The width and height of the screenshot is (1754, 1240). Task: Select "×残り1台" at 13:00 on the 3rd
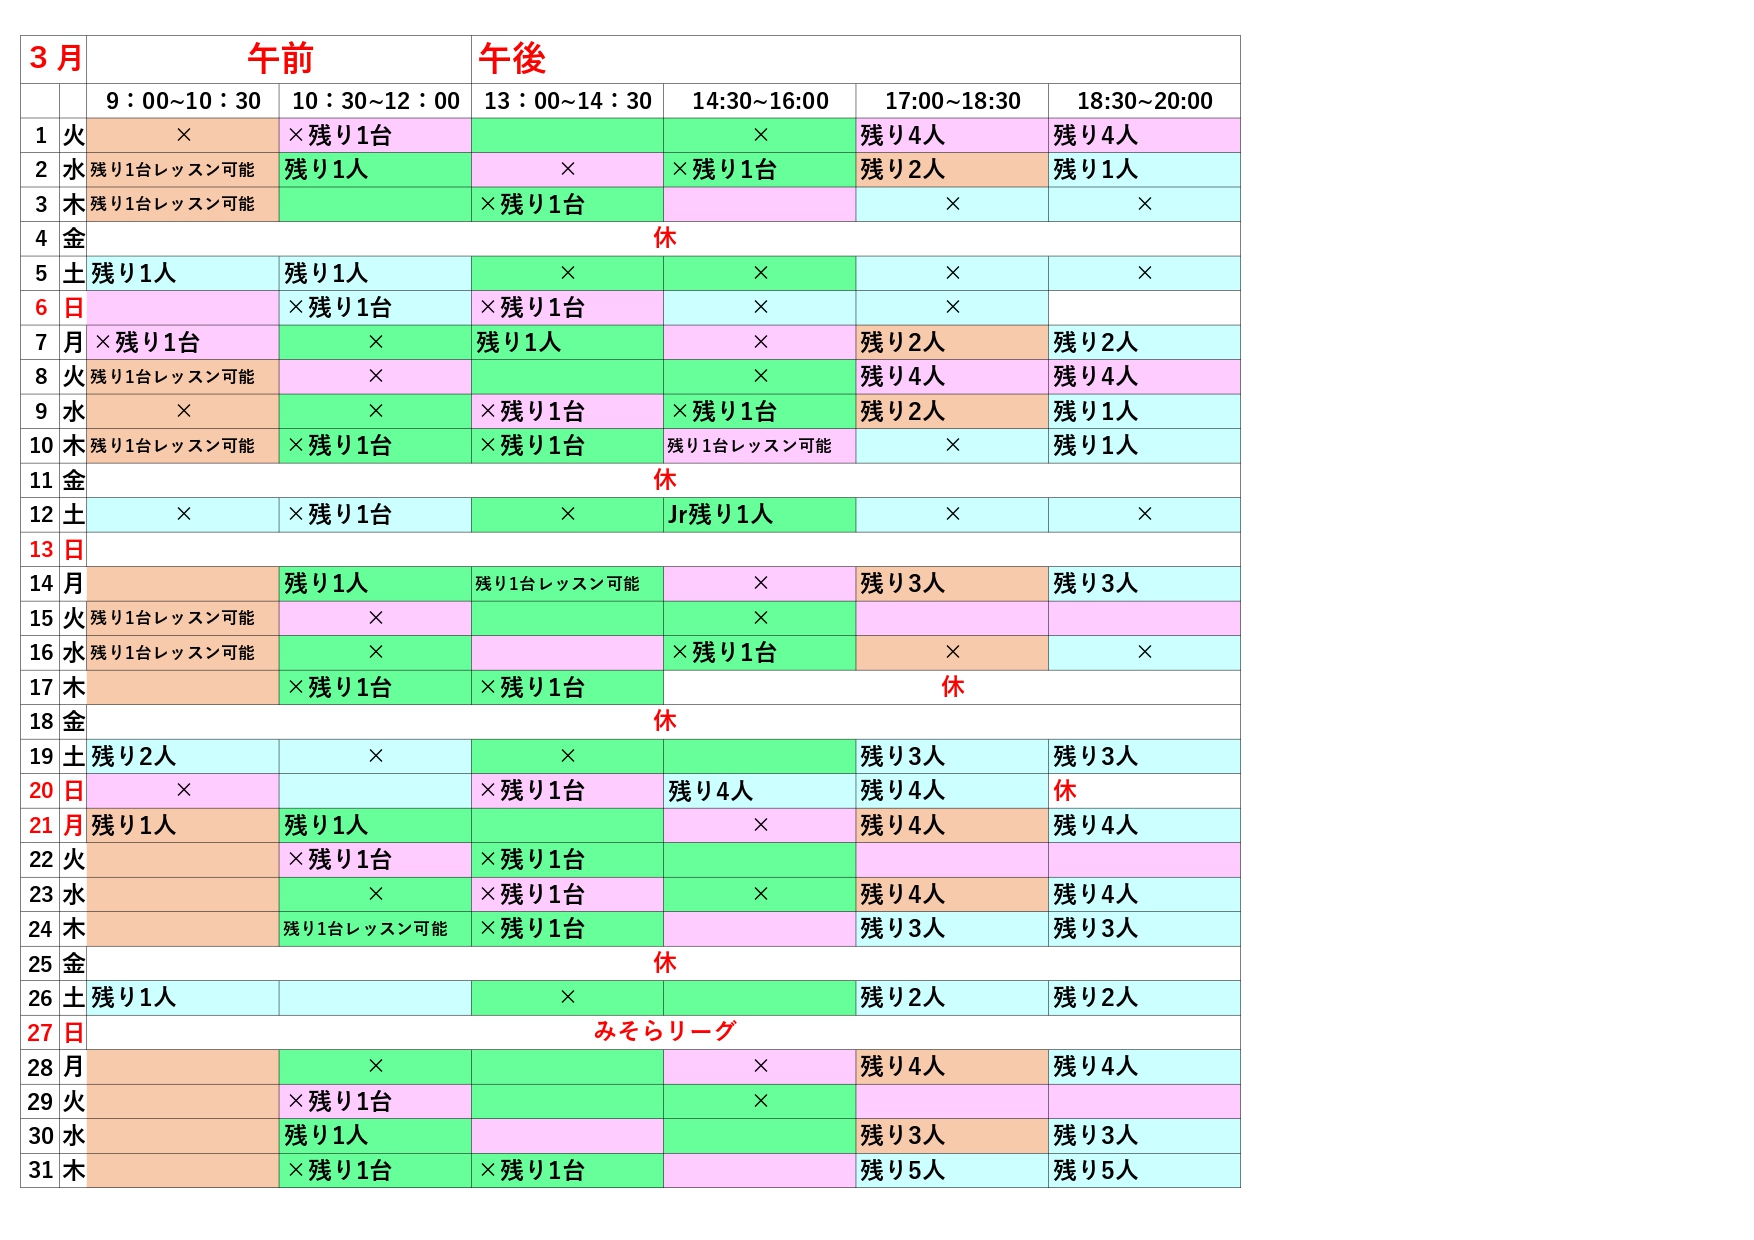point(531,204)
